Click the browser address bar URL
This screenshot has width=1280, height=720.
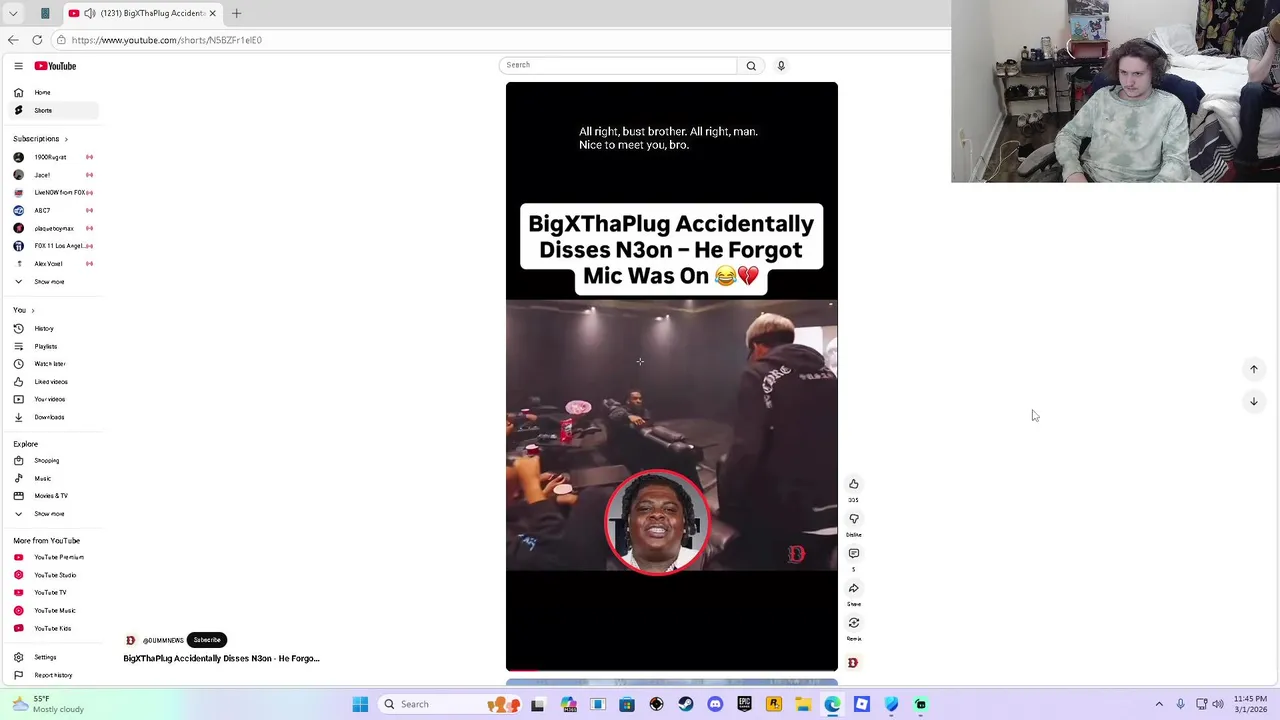point(167,40)
